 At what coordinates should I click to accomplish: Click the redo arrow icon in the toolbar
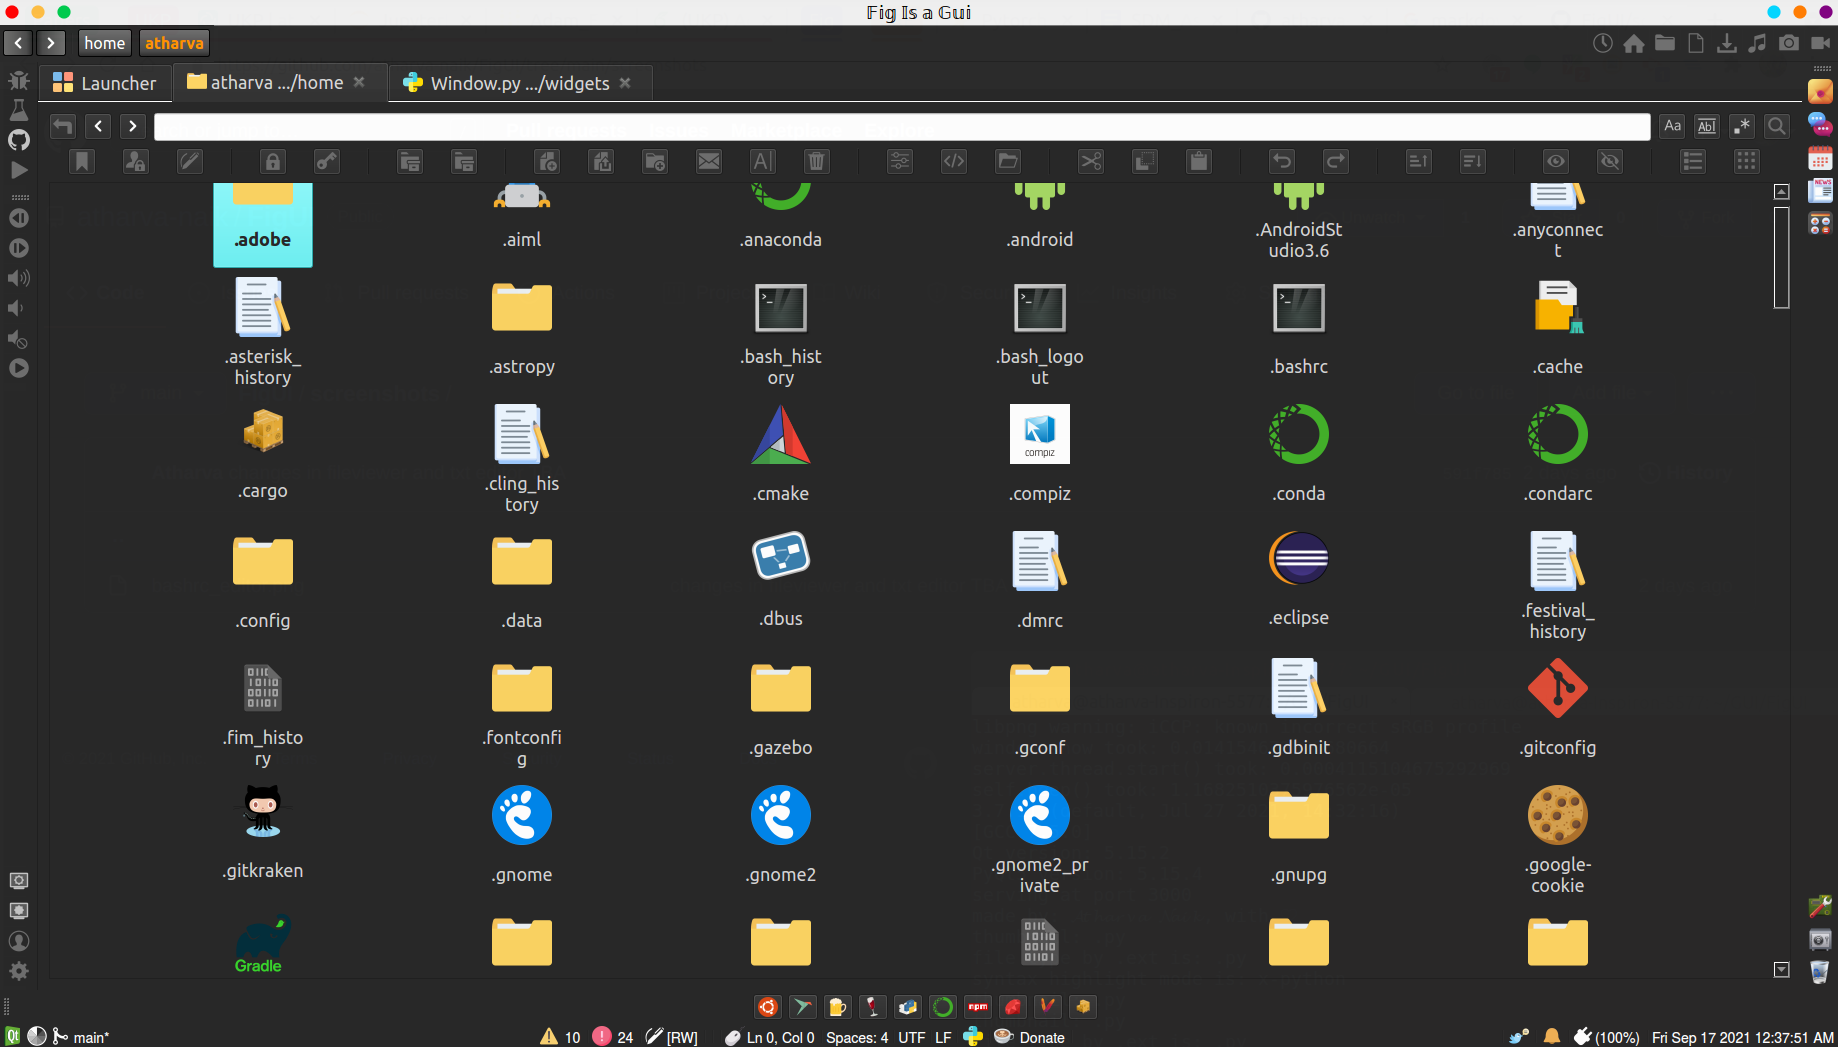click(1336, 161)
